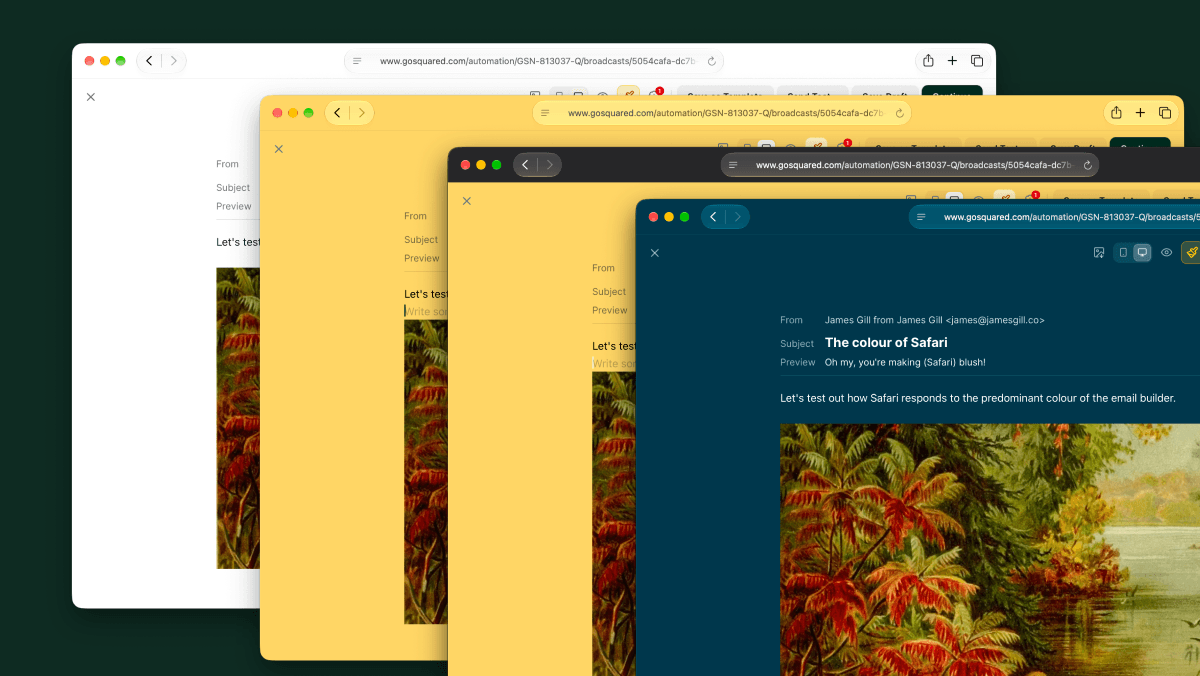The width and height of the screenshot is (1200, 676).
Task: Reload the page in the dark grey Safari window
Action: [1087, 165]
